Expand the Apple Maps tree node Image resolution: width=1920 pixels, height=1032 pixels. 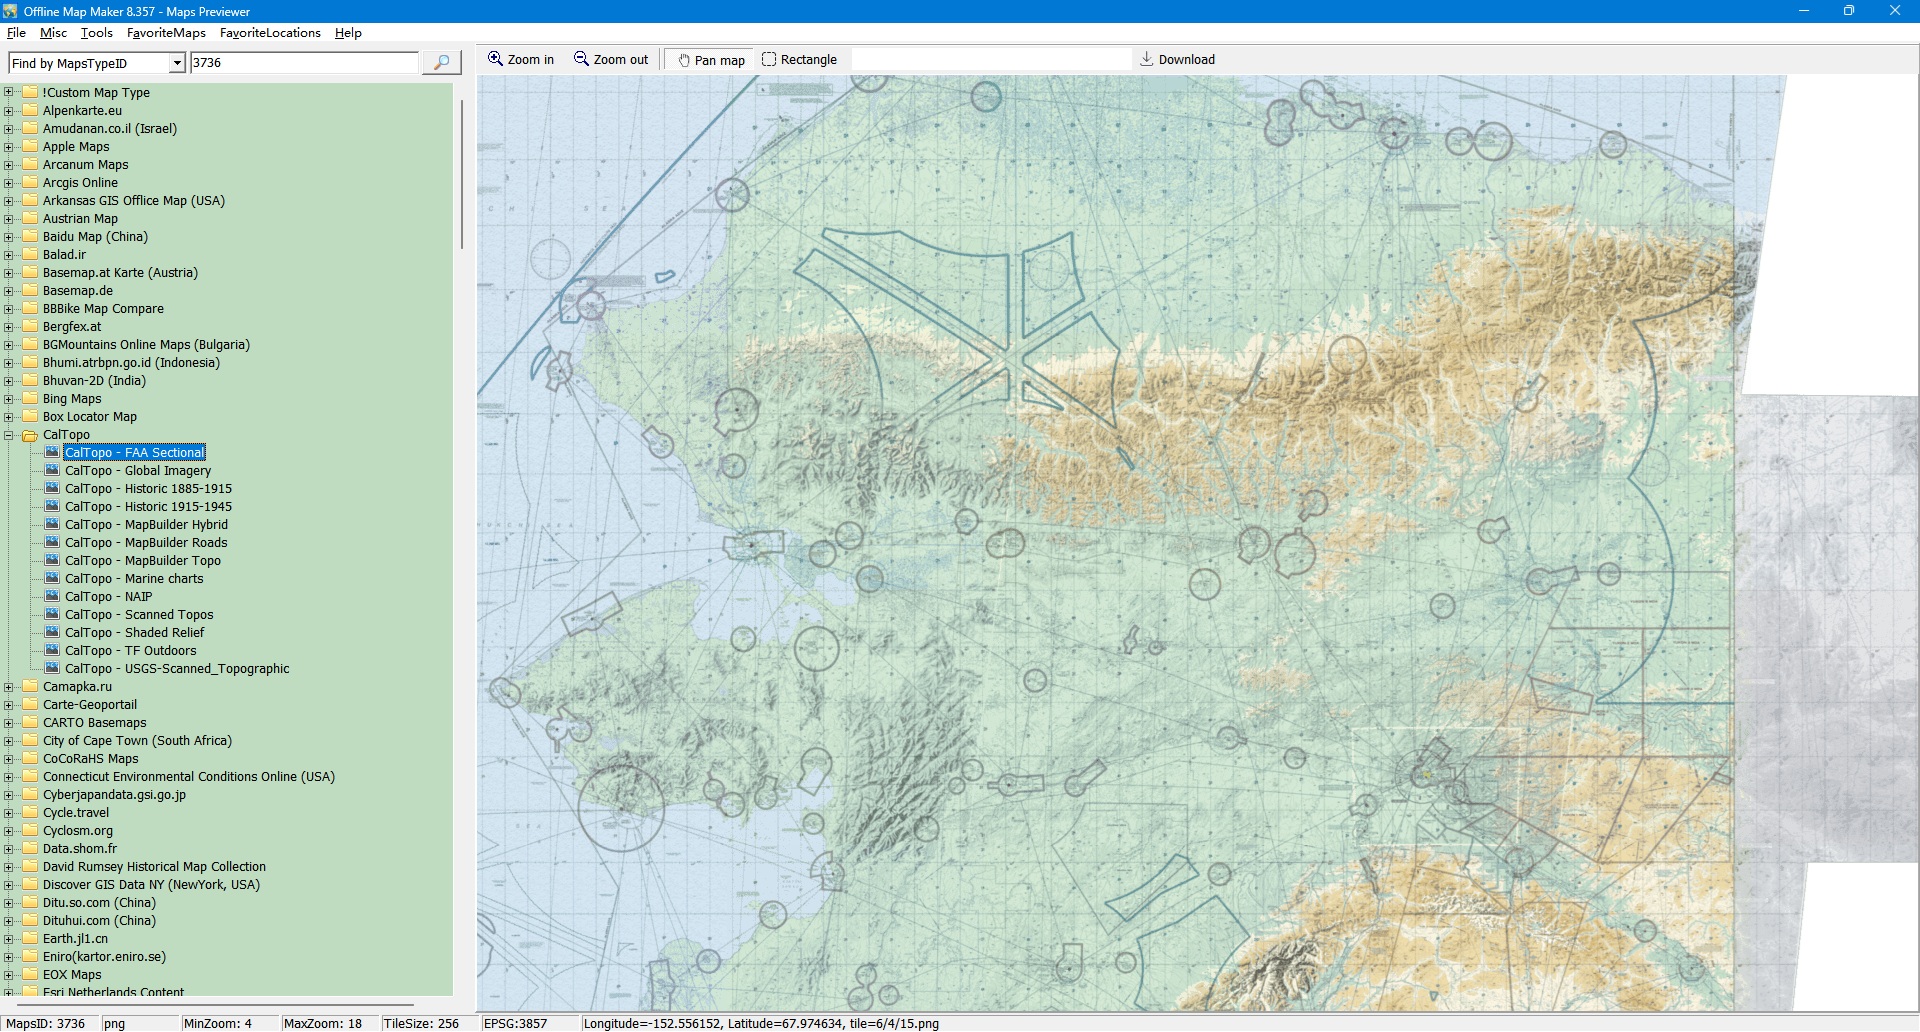click(x=9, y=147)
